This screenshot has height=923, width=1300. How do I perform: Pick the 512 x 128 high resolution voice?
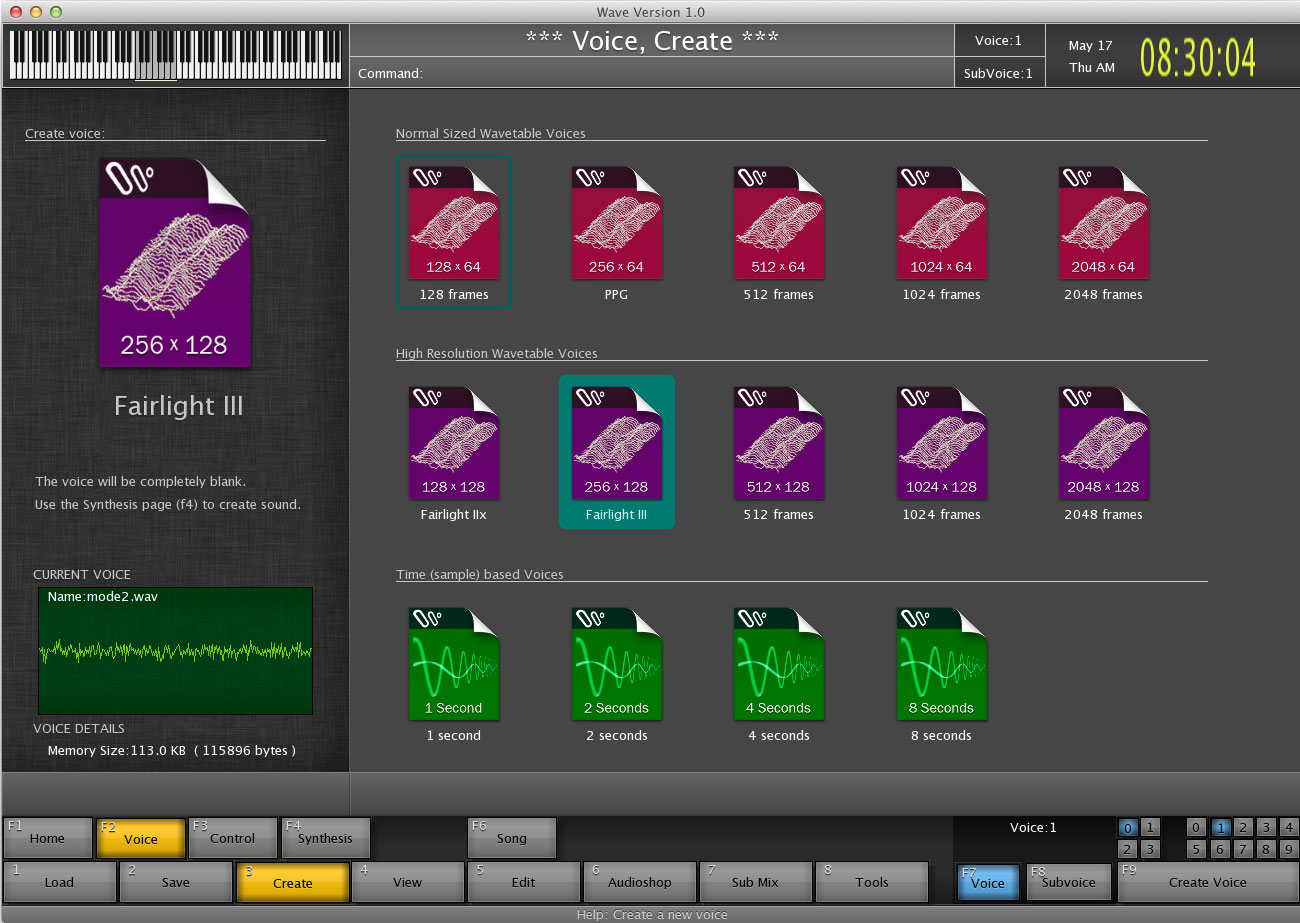pos(779,452)
